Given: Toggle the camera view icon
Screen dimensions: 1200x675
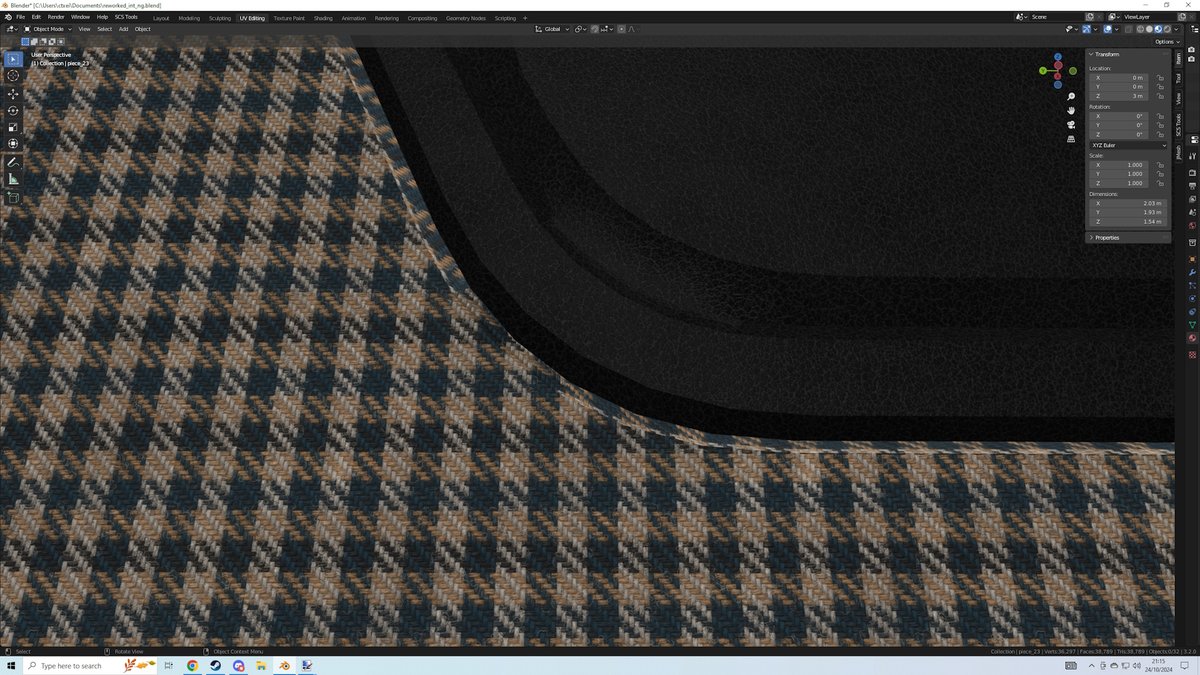Looking at the screenshot, I should point(1071,125).
